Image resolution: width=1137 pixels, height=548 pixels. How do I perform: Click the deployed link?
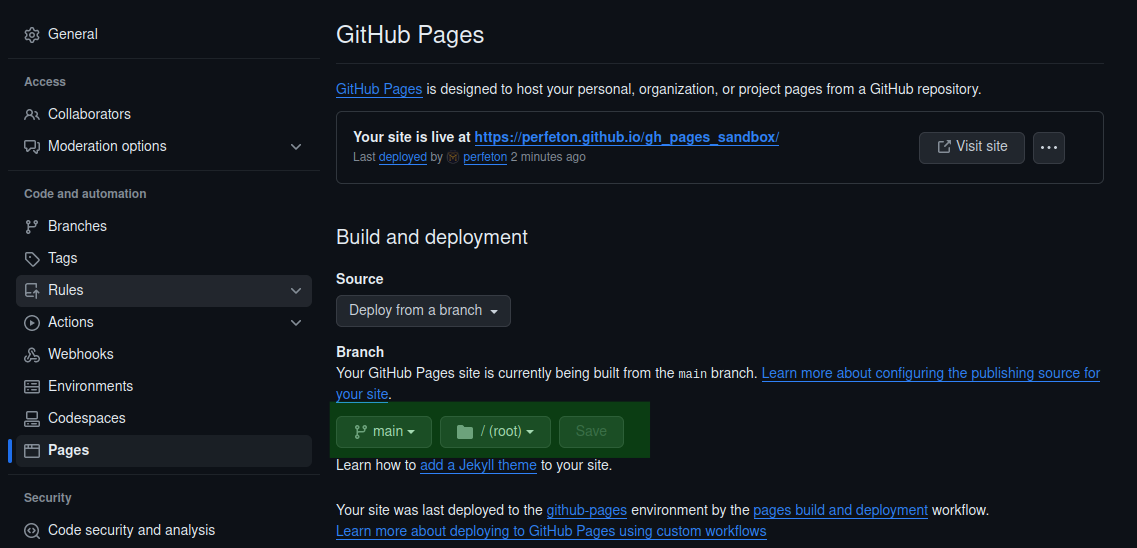tap(402, 157)
